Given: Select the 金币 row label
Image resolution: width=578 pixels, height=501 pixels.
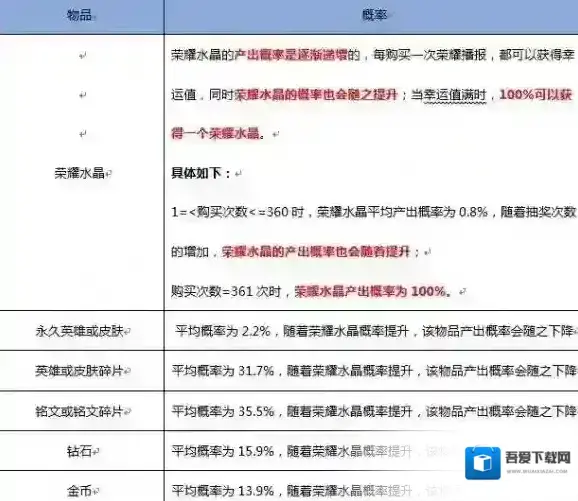Looking at the screenshot, I should [79, 491].
